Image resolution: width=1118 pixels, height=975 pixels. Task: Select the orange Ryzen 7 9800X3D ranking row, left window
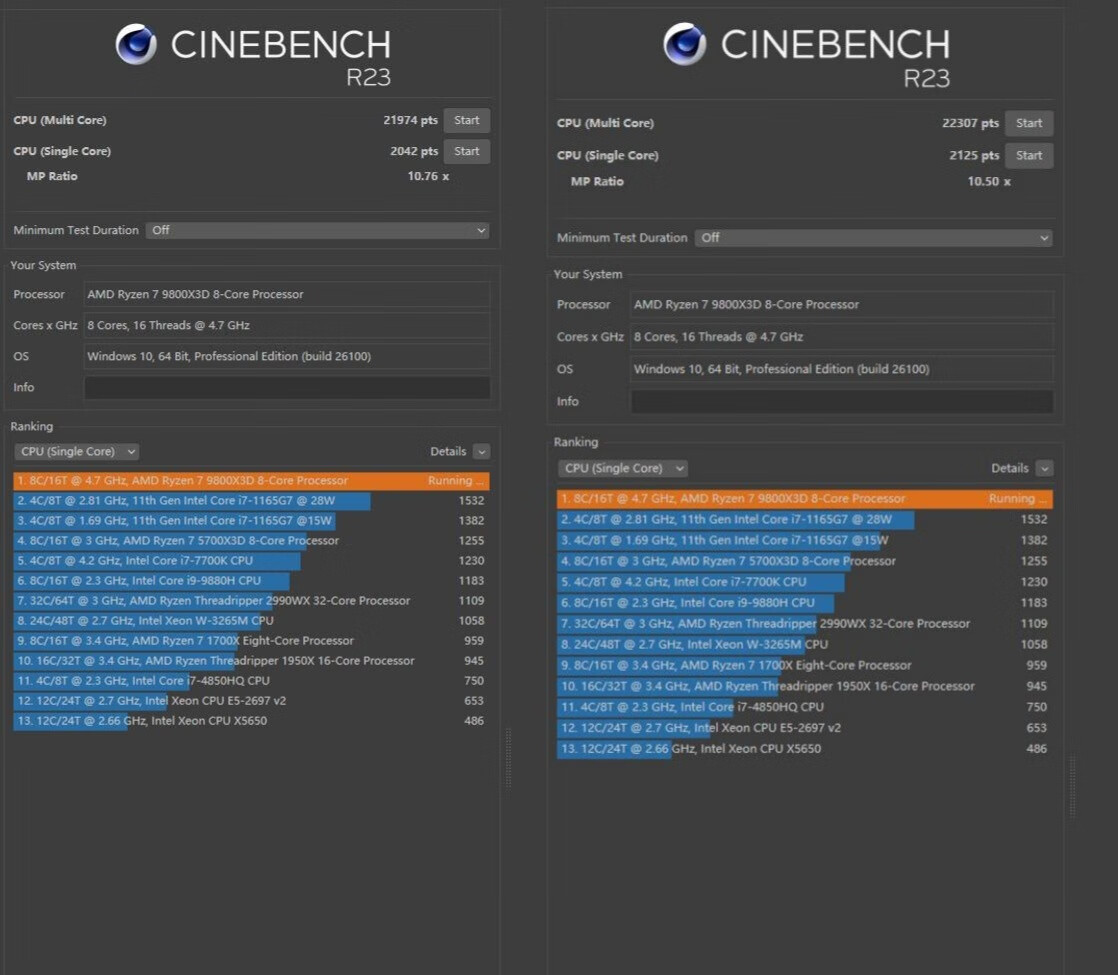point(251,481)
